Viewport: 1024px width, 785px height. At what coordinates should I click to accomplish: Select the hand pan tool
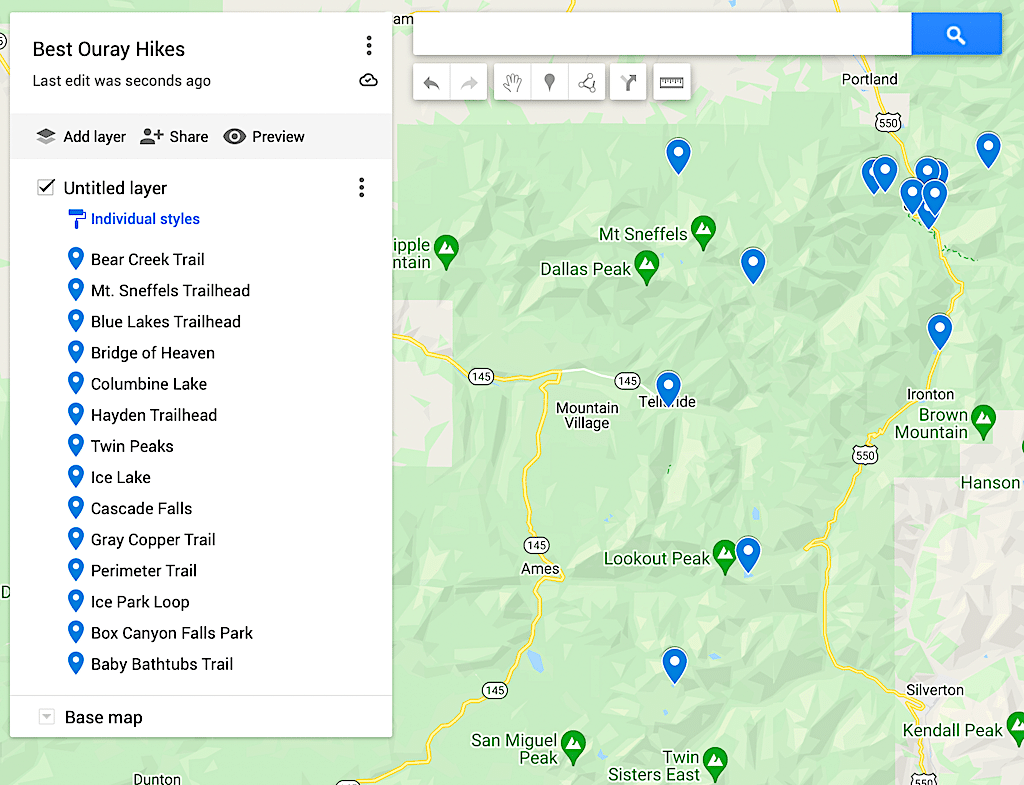coord(512,83)
